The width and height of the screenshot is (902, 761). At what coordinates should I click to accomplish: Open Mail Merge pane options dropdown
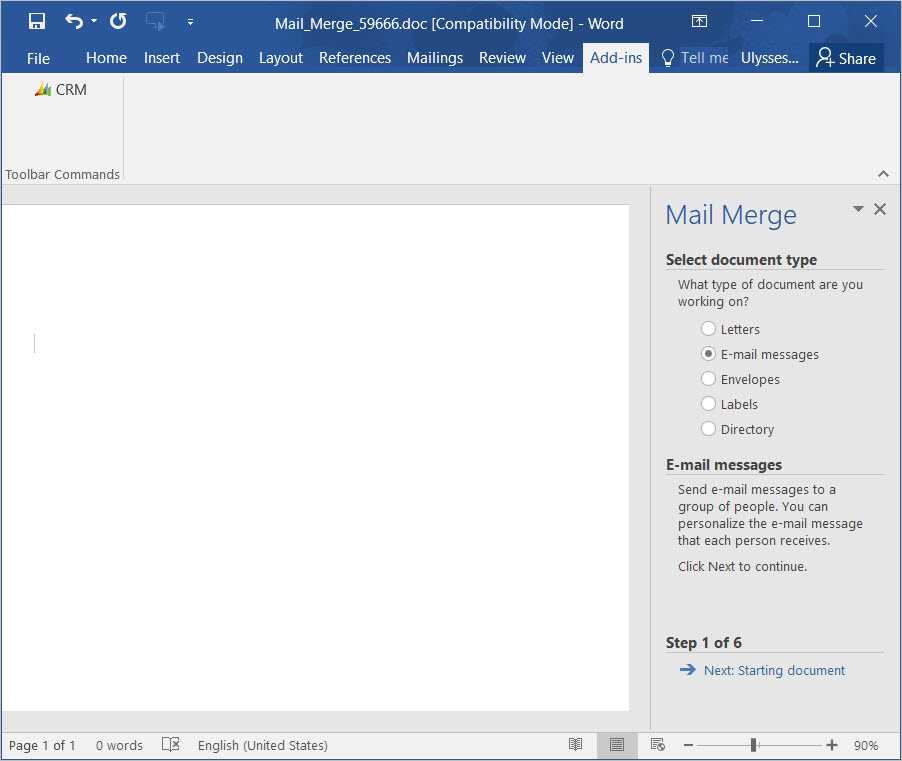tap(857, 209)
